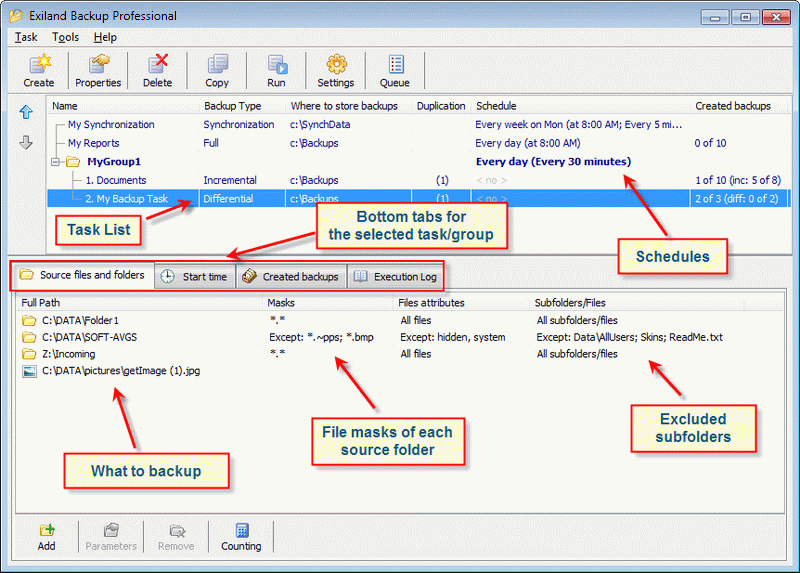
Task: Select the C:\DATA\Folder1 source path
Action: 80,320
